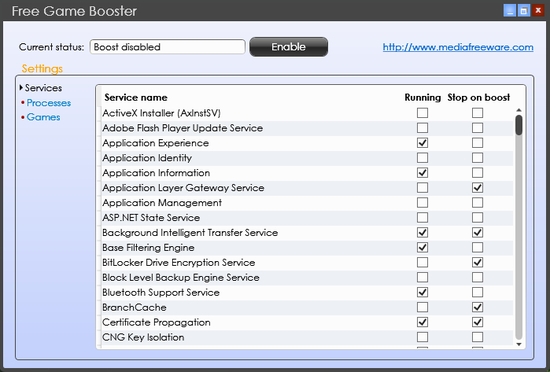The image size is (550, 372).
Task: Check Stop on boost for Application Management
Action: pyautogui.click(x=477, y=203)
